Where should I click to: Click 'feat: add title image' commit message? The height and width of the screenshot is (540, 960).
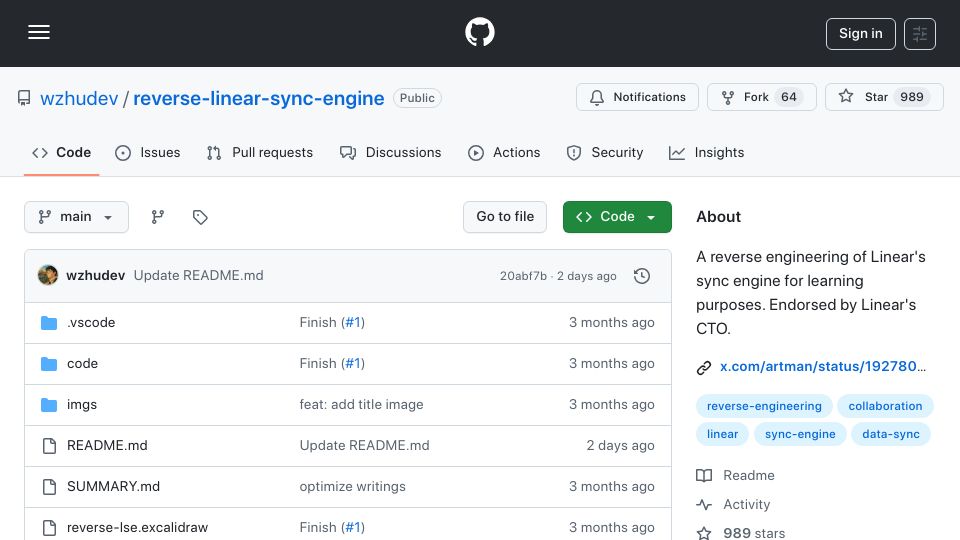361,405
